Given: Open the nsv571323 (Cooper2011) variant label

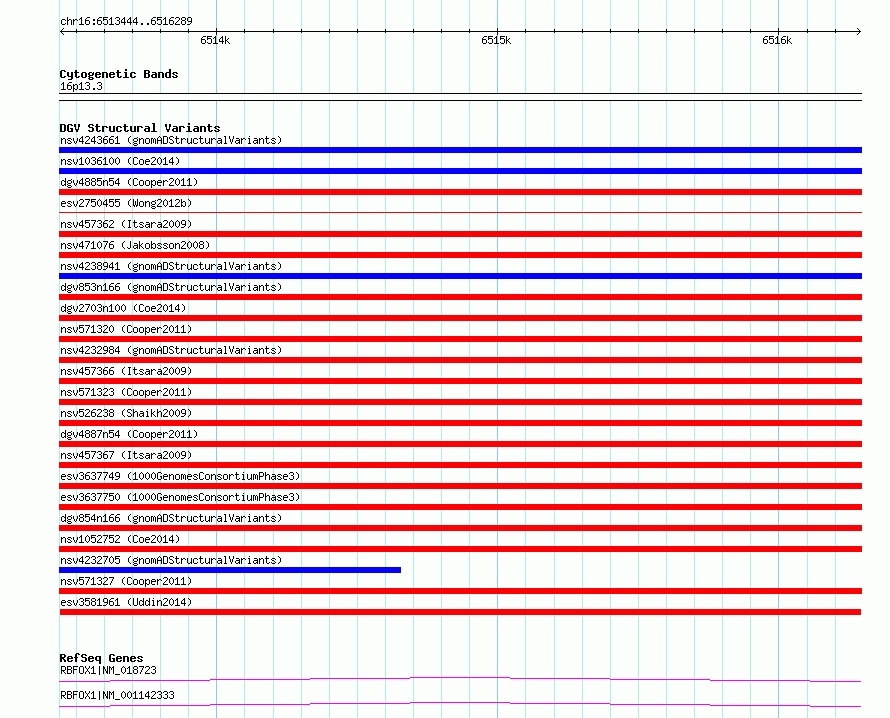Looking at the screenshot, I should coord(126,392).
